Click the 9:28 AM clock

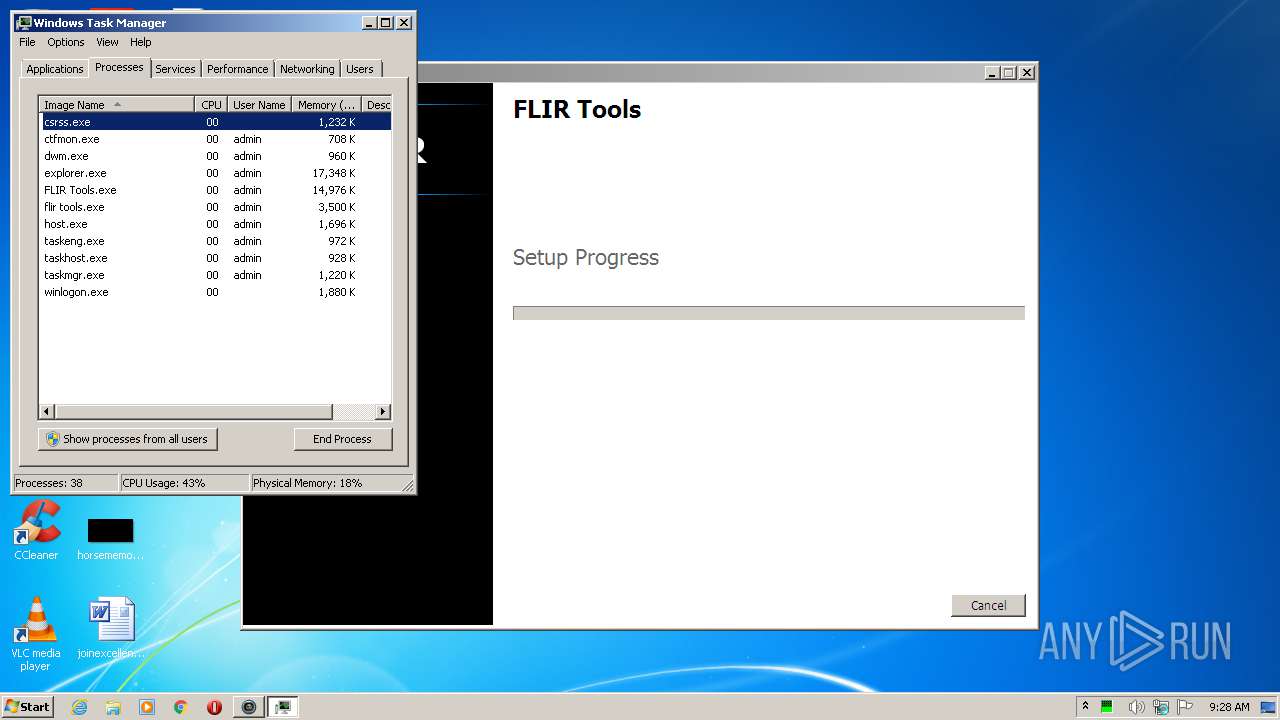(x=1229, y=707)
